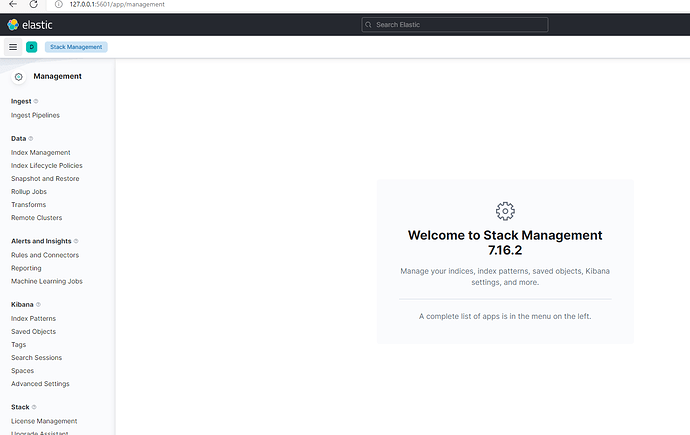Open the hamburger navigation menu
The width and height of the screenshot is (690, 435).
pos(13,47)
